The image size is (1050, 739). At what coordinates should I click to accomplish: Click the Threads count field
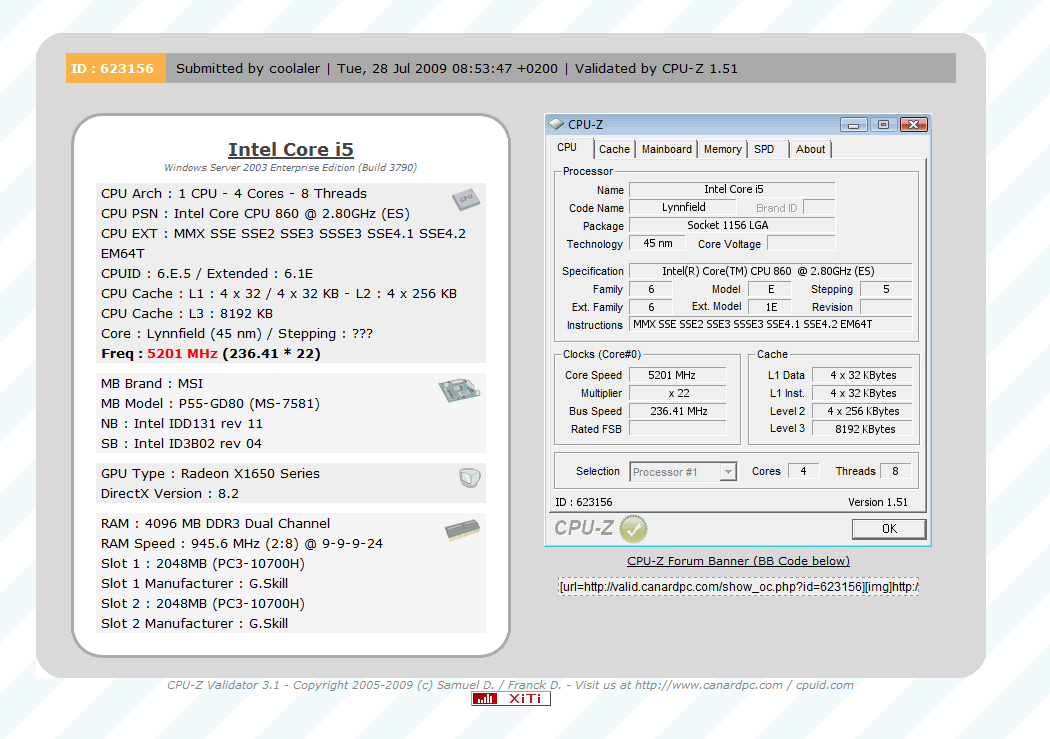895,471
